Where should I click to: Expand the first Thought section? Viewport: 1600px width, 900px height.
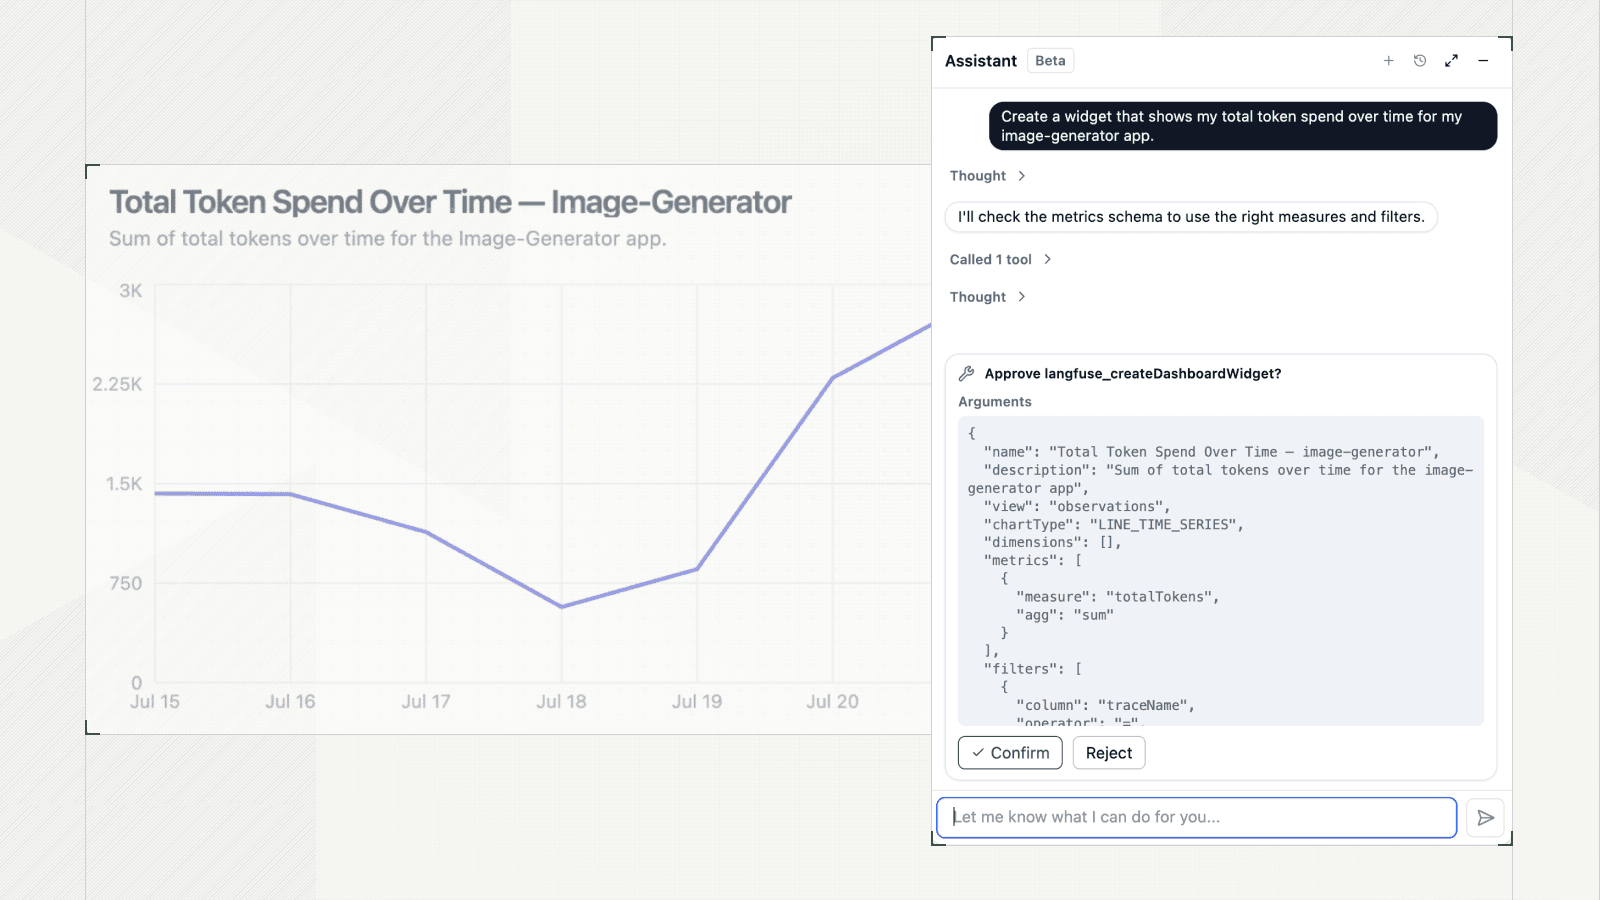(987, 176)
